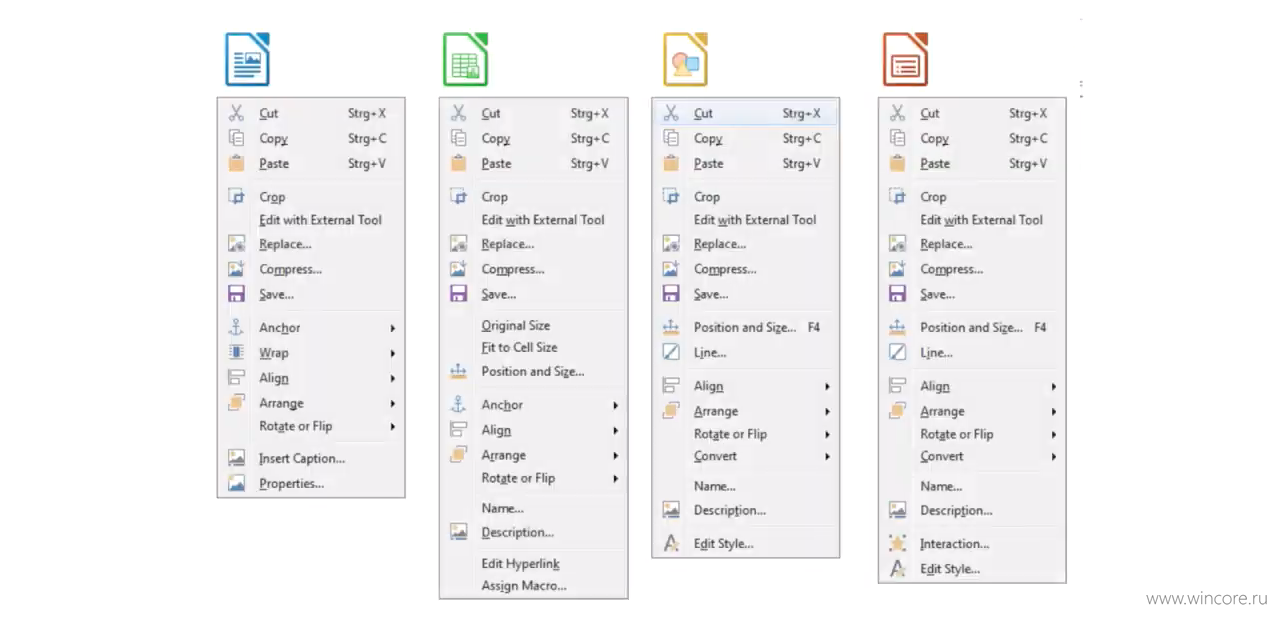1280x618 pixels.
Task: Click the Align icon in Impress menu
Action: point(897,385)
